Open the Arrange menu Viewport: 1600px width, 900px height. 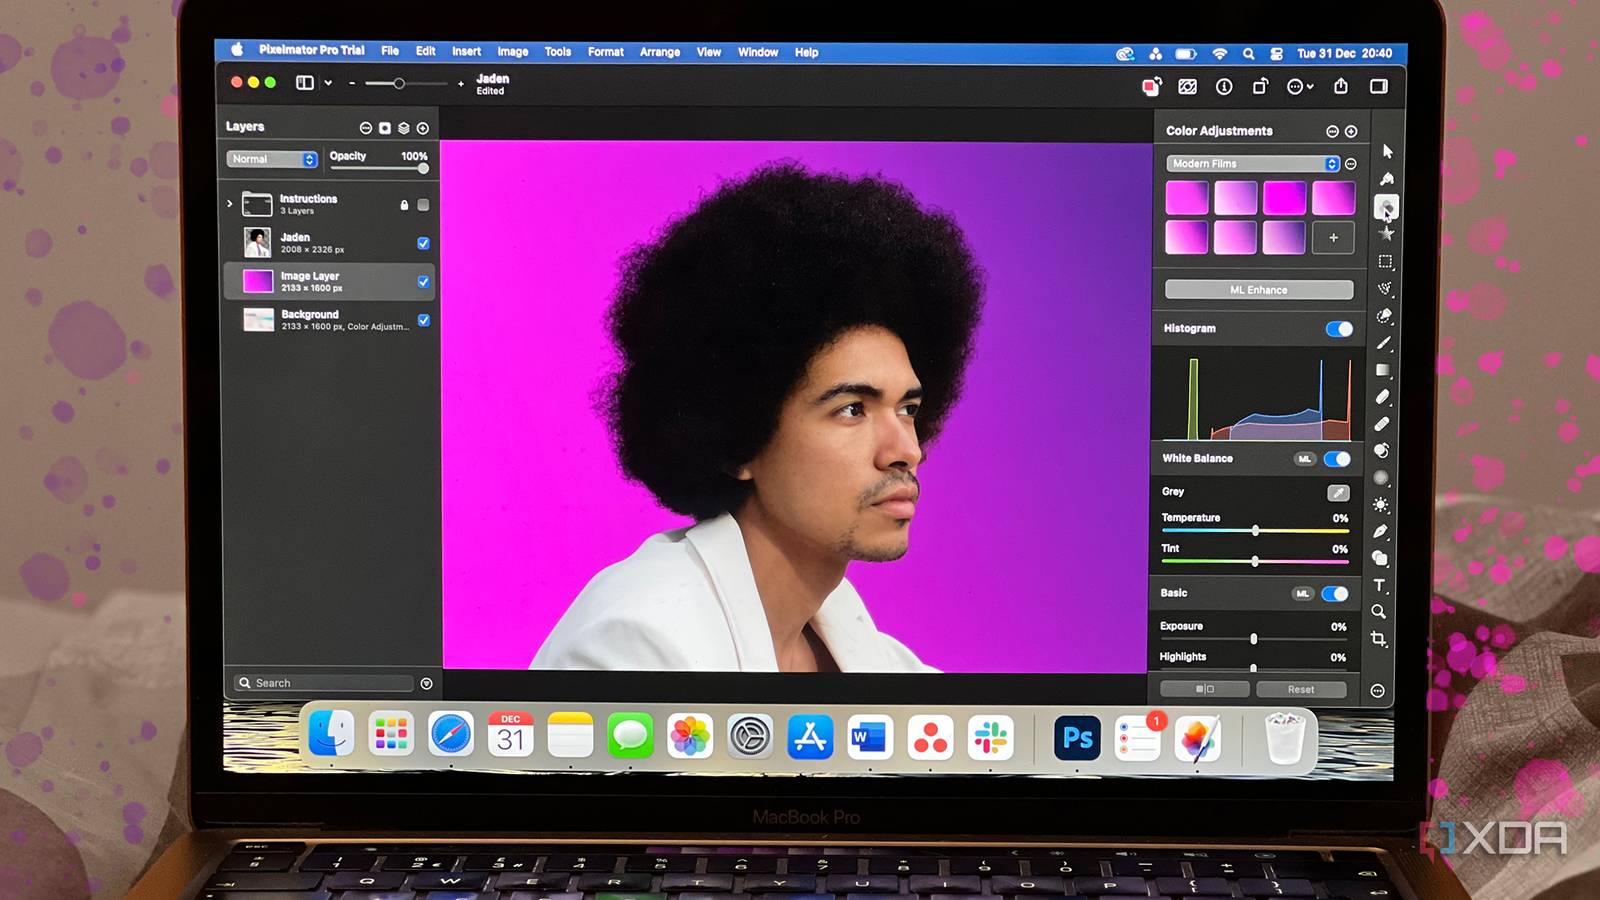tap(659, 52)
